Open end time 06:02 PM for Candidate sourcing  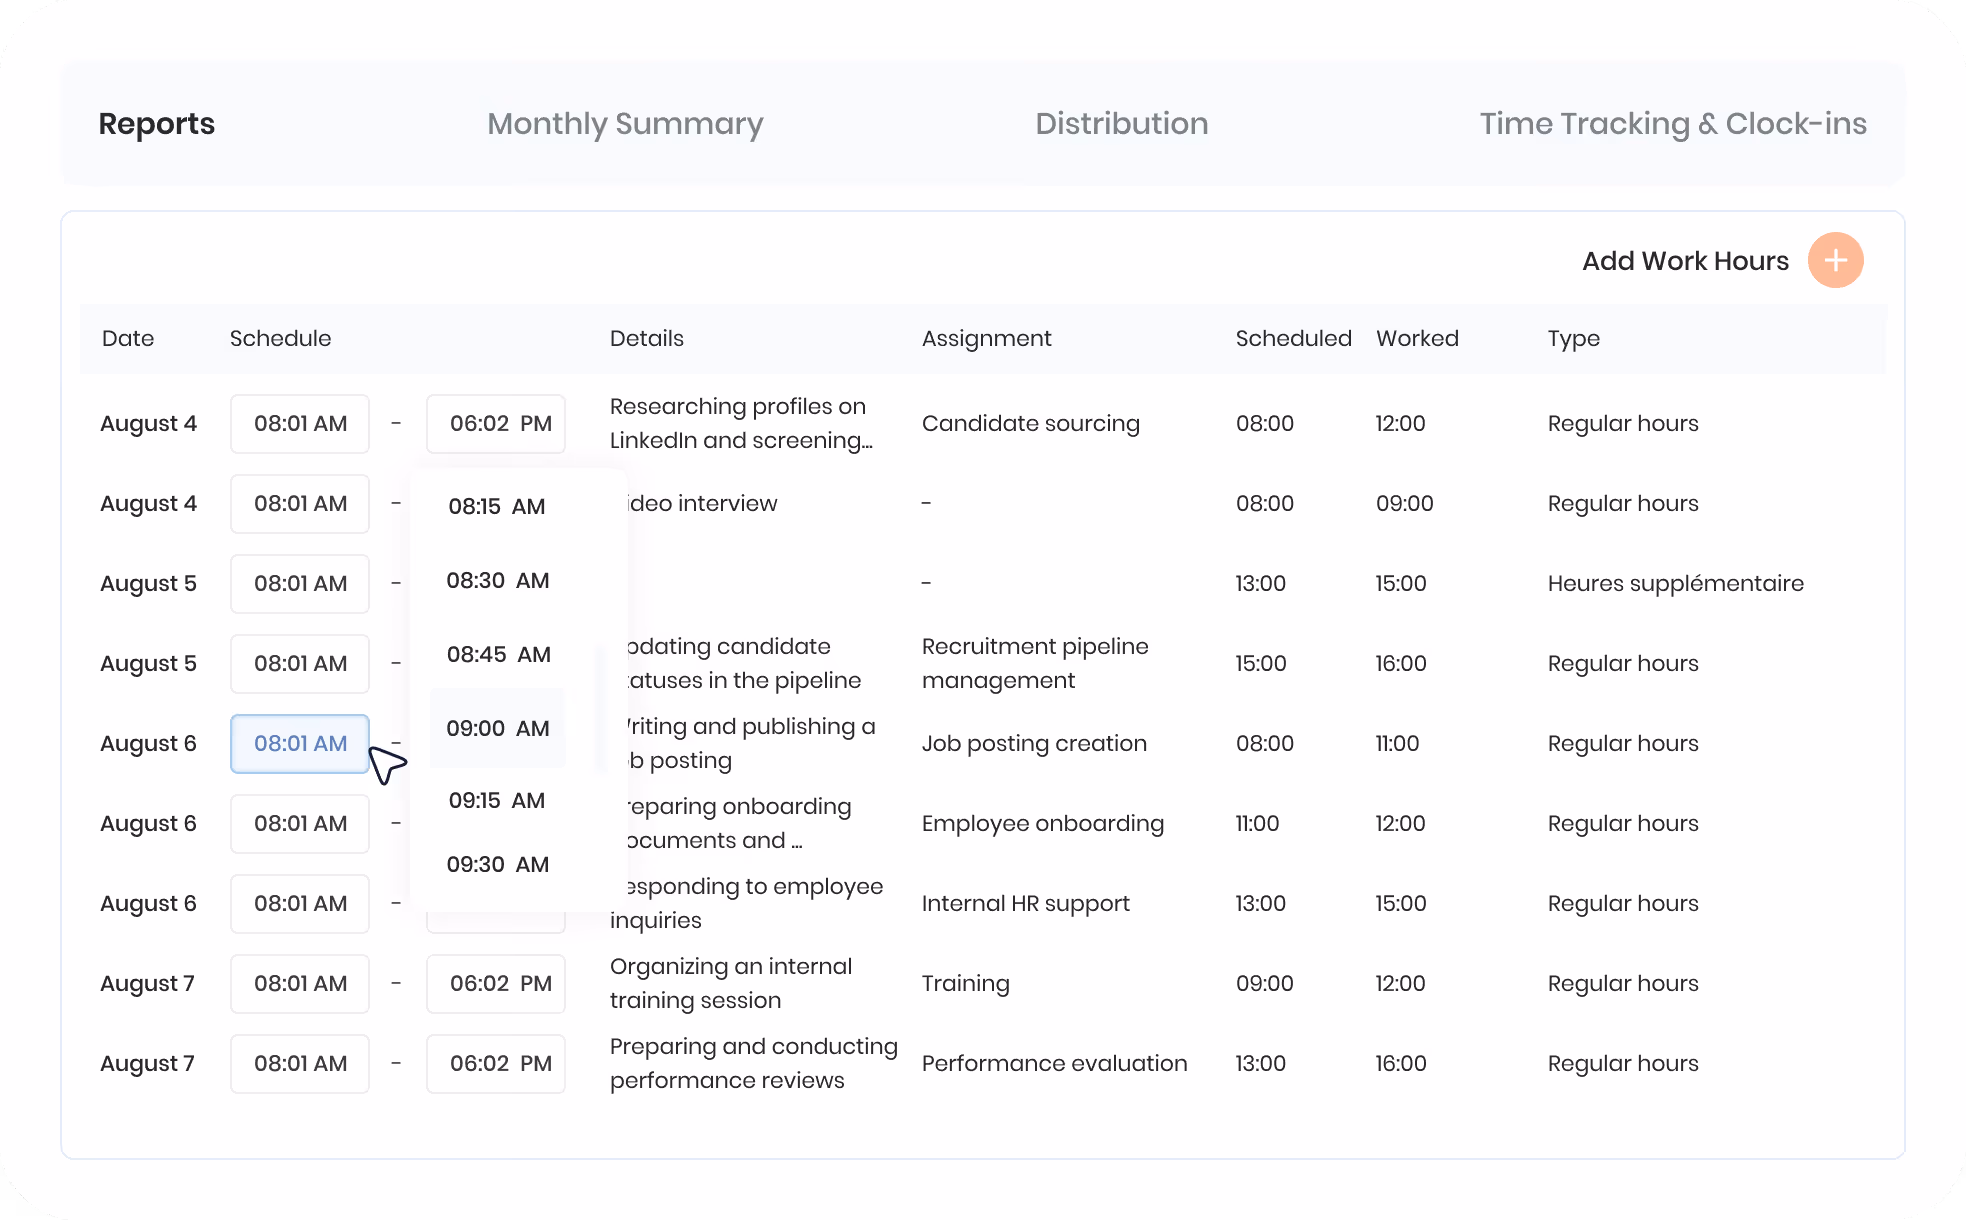coord(496,423)
